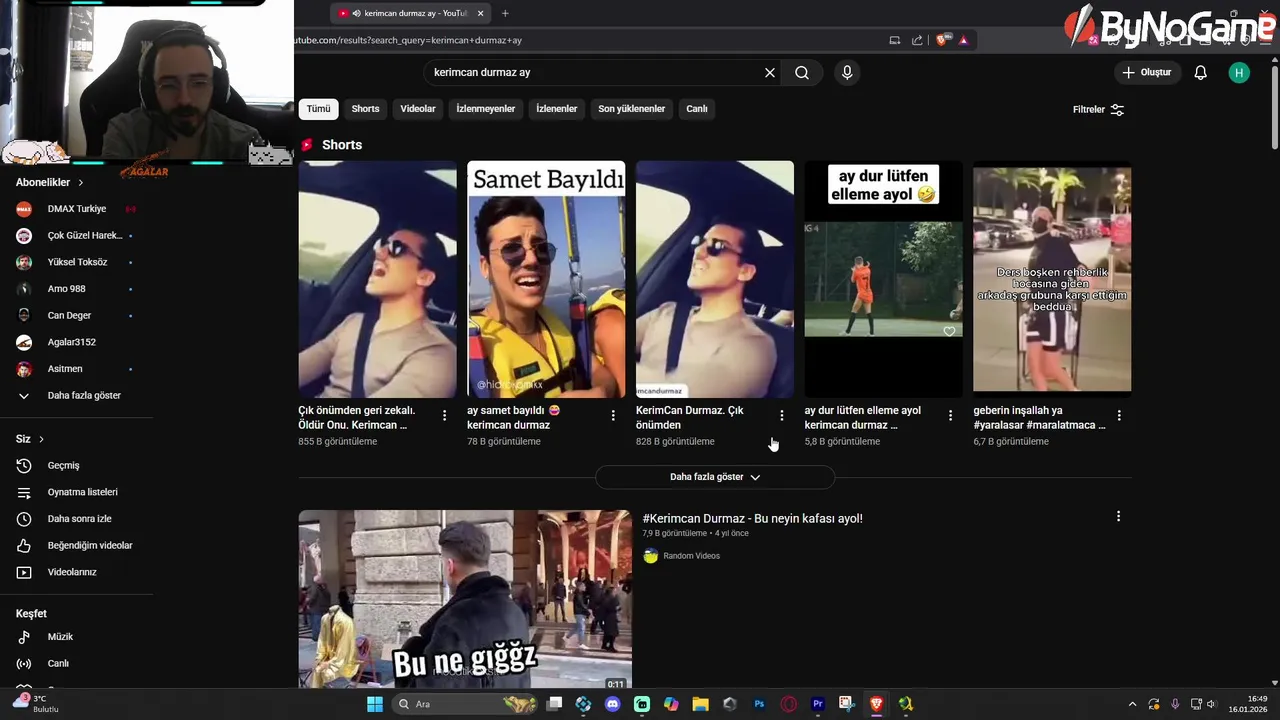Viewport: 1280px width, 720px height.
Task: Open File Explorer from the taskbar
Action: (x=700, y=704)
